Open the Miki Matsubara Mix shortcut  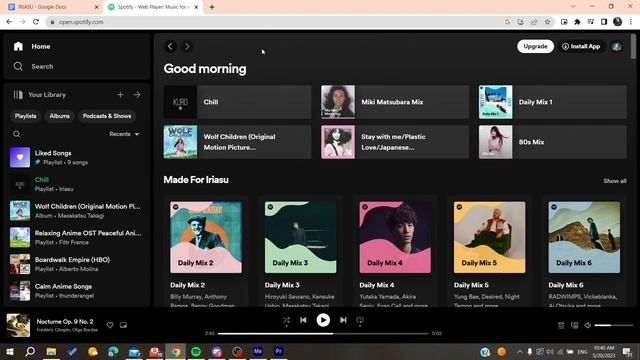[x=395, y=102]
